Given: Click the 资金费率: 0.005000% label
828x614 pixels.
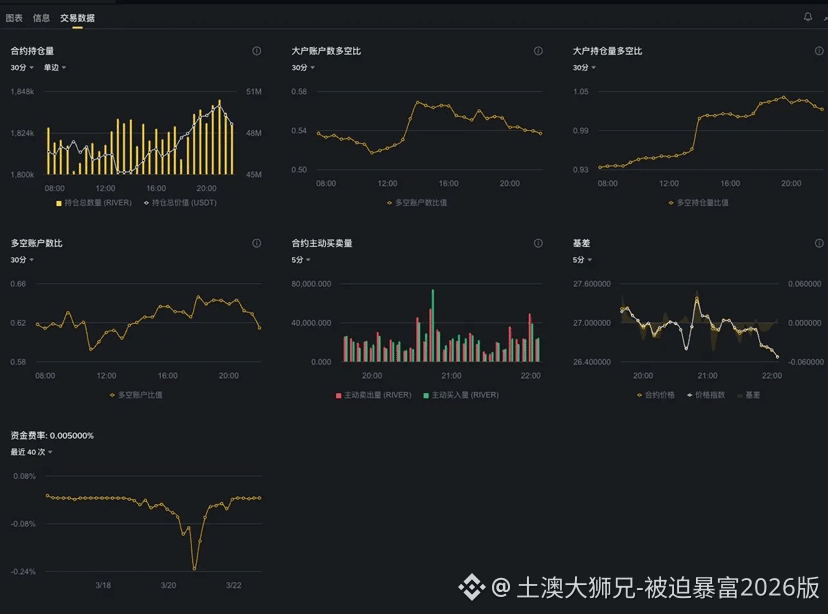Looking at the screenshot, I should [52, 435].
